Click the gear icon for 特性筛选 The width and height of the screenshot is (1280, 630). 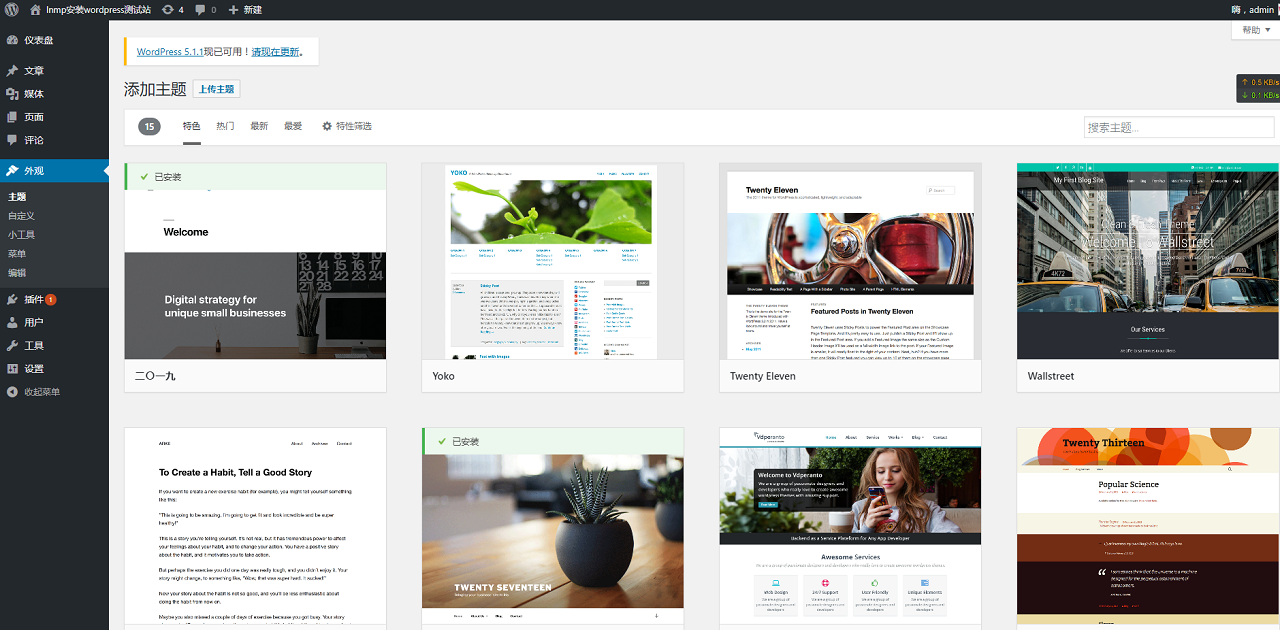[327, 126]
